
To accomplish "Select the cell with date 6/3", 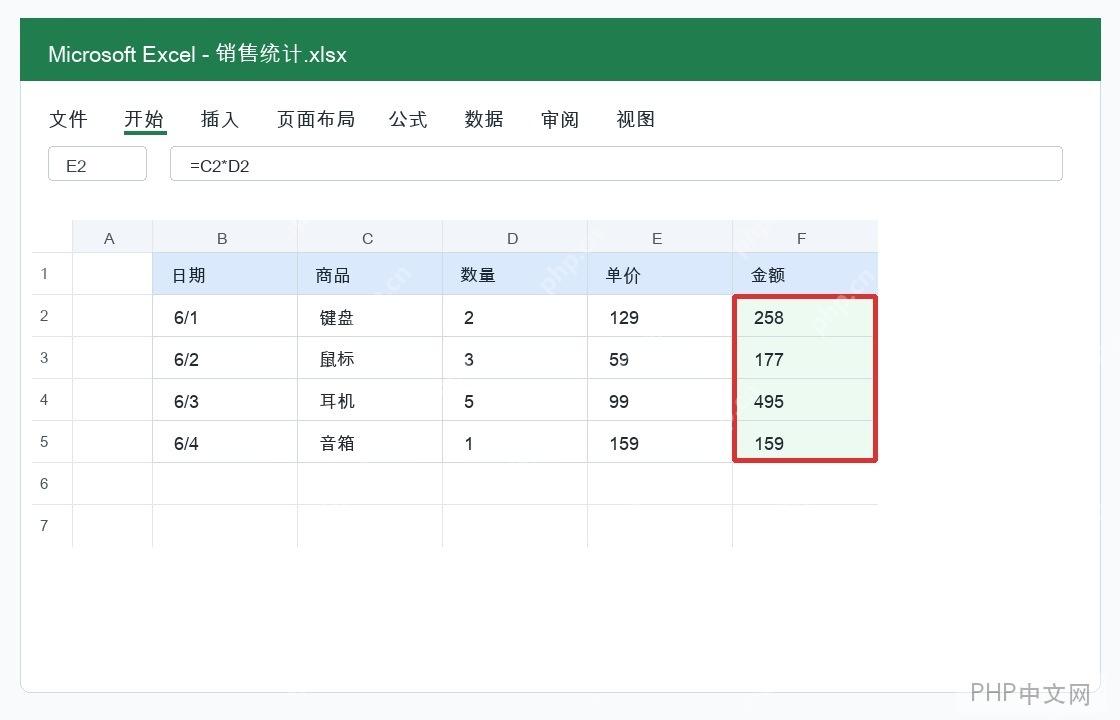I will point(225,400).
